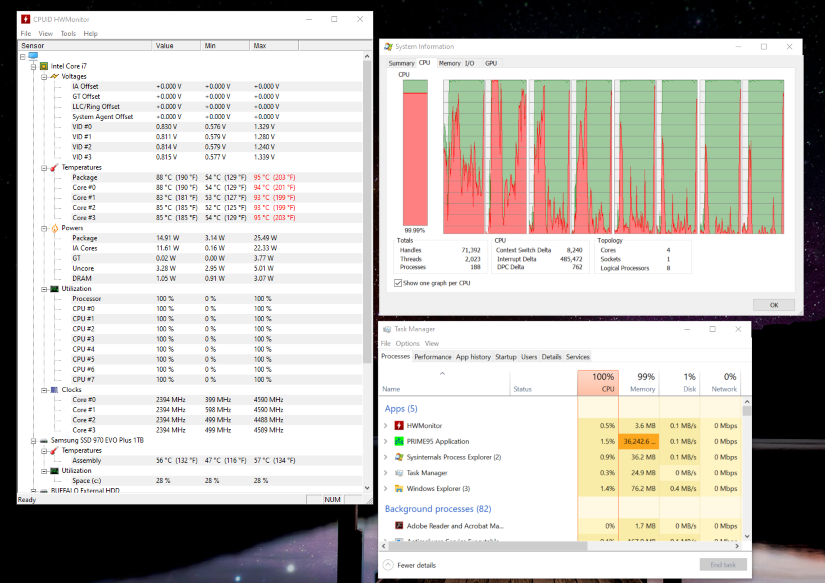
Task: Click the chip icon beside CPU Utilization
Action: tap(54, 289)
